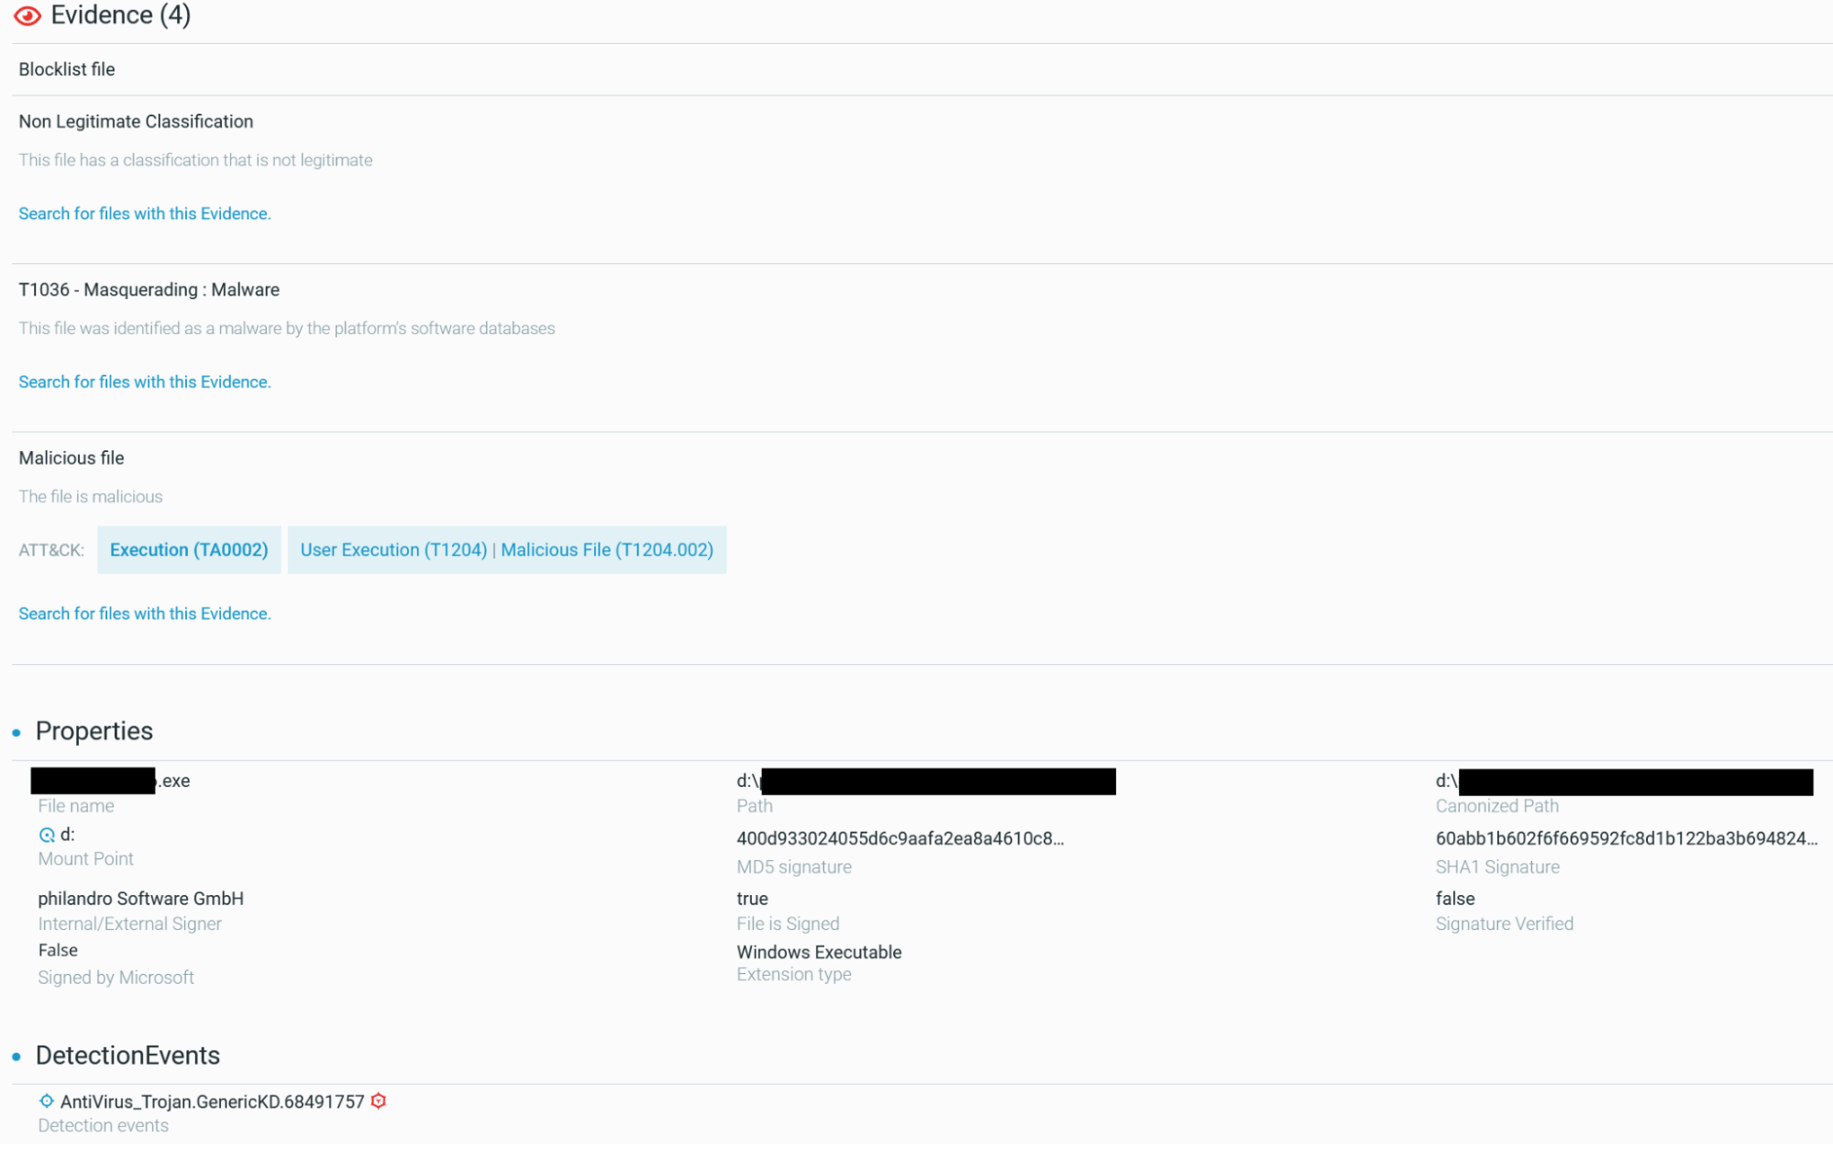Open the Malicious File (T1204.002) technique tag
The image size is (1833, 1150).
point(608,549)
